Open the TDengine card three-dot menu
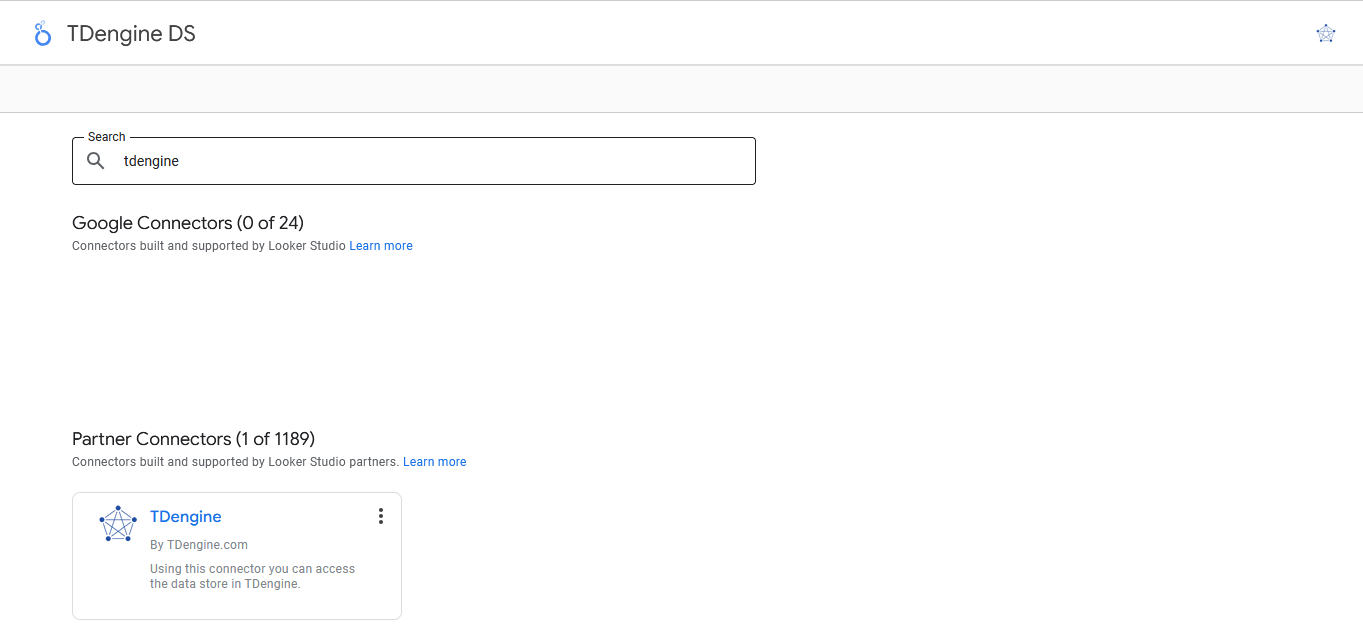Viewport: 1363px width, 636px height. pyautogui.click(x=380, y=516)
